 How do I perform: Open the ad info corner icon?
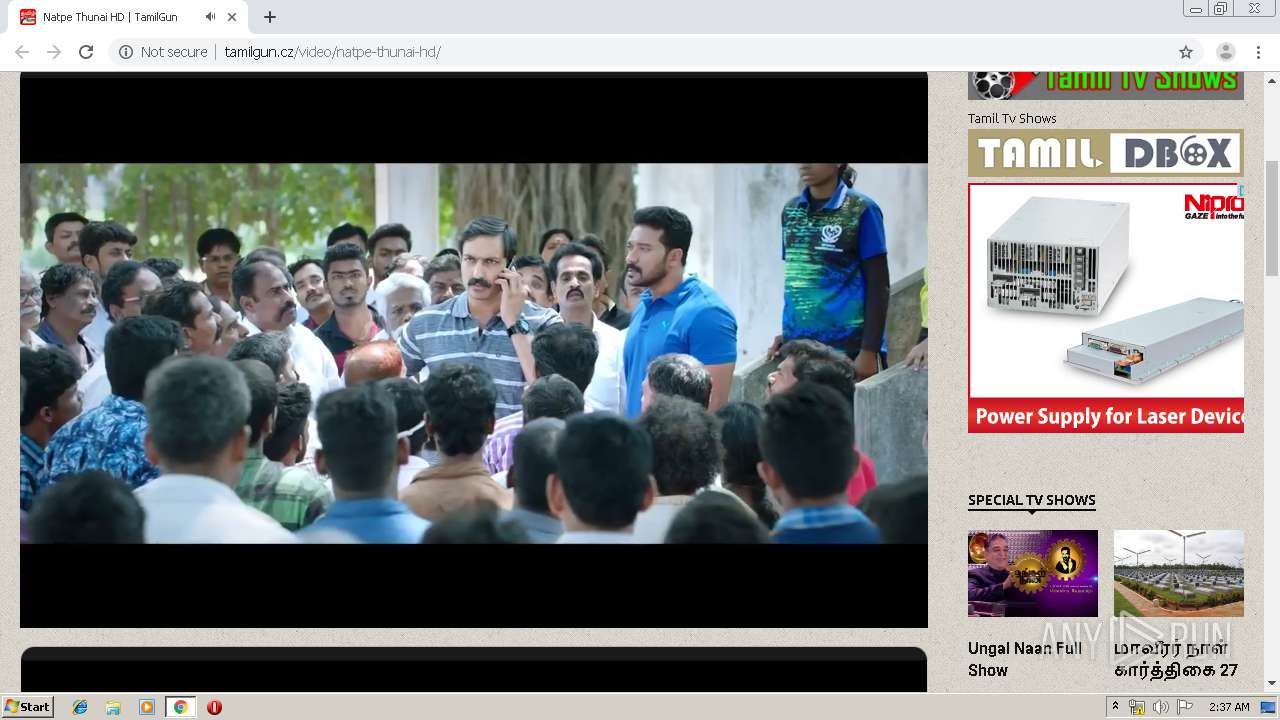1240,188
